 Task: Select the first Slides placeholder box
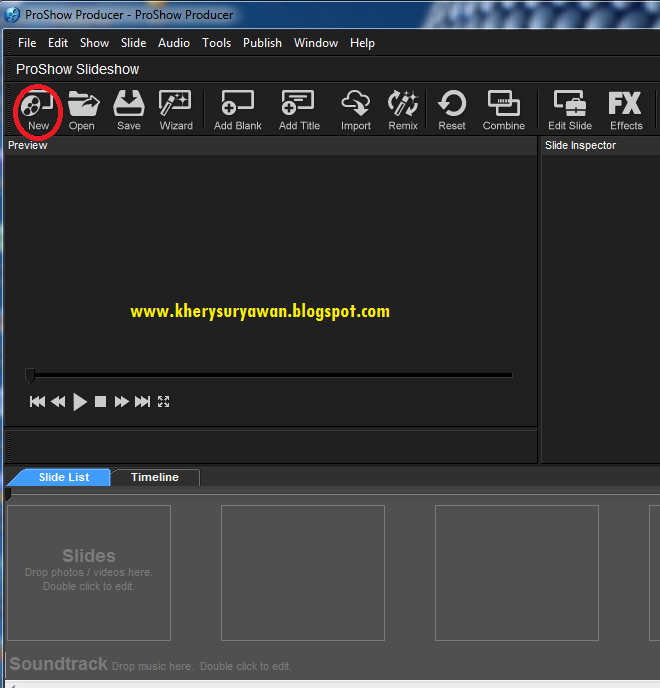[89, 573]
